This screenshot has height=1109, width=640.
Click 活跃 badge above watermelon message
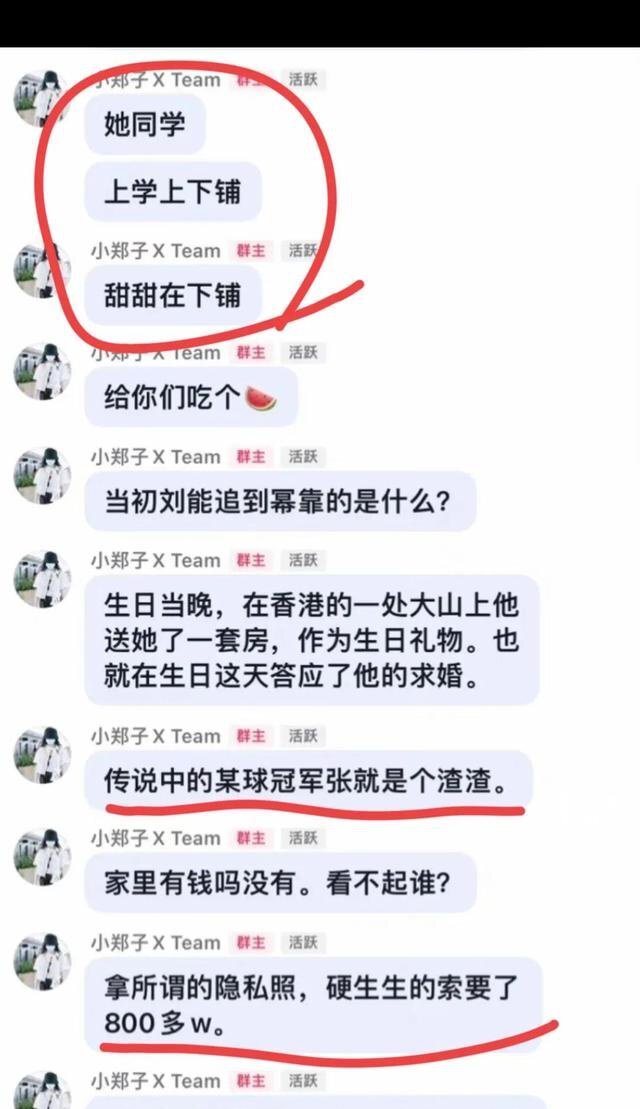pos(303,352)
